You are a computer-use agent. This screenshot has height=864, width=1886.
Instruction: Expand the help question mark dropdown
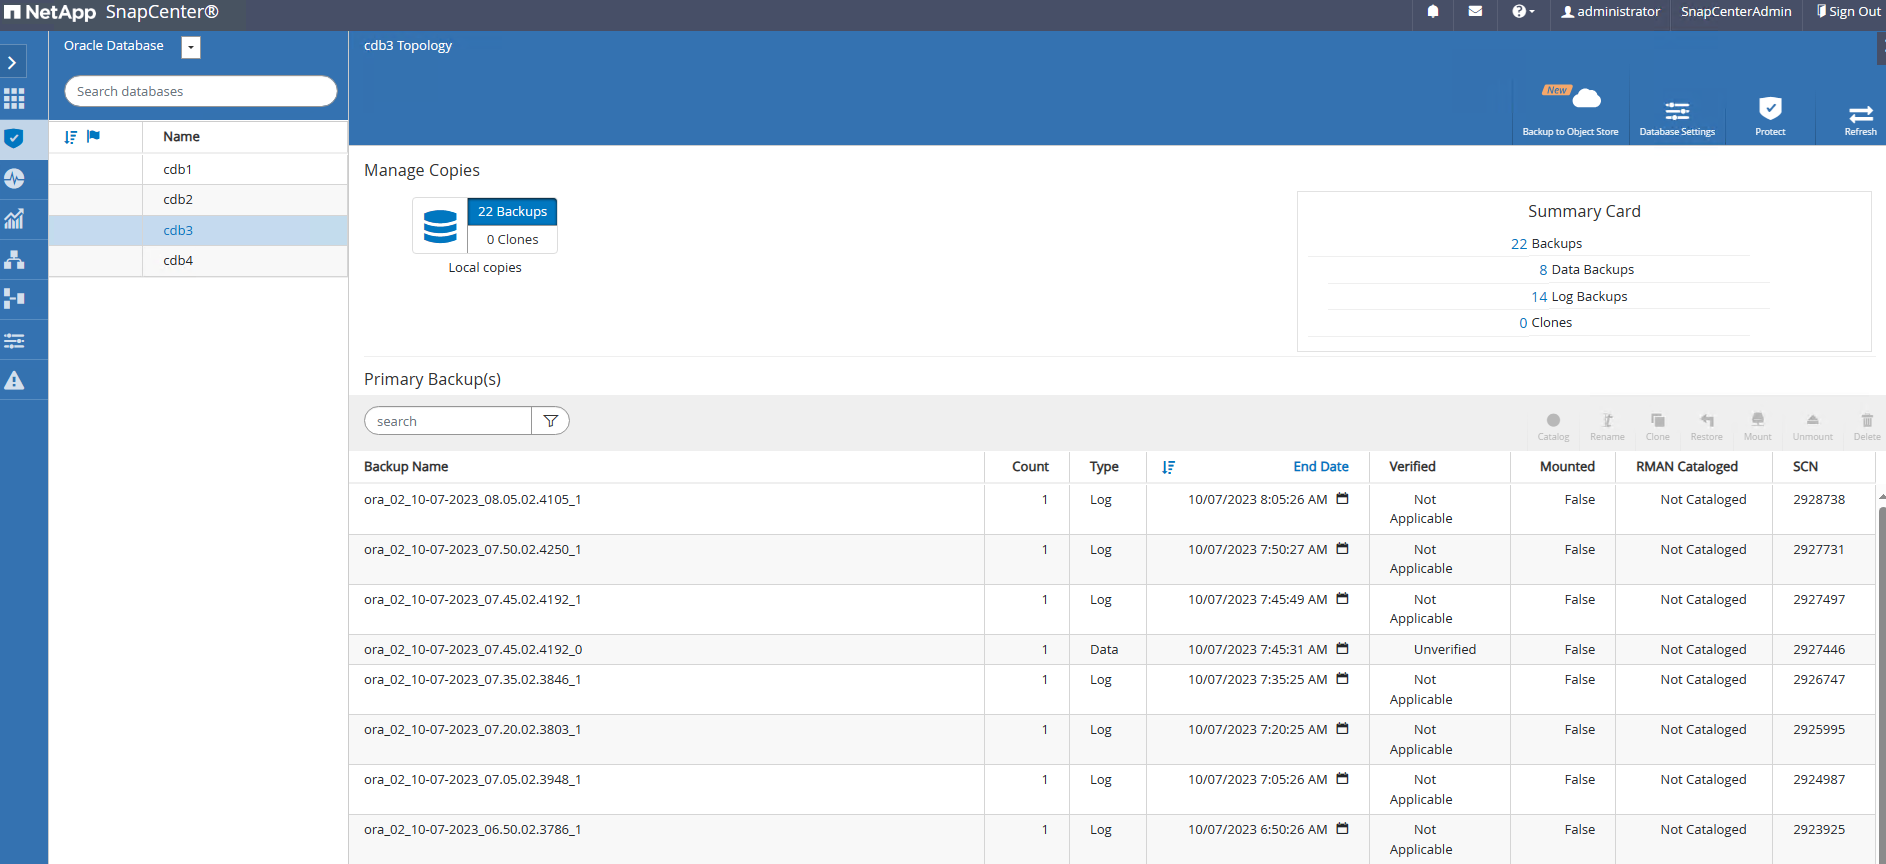pyautogui.click(x=1522, y=12)
